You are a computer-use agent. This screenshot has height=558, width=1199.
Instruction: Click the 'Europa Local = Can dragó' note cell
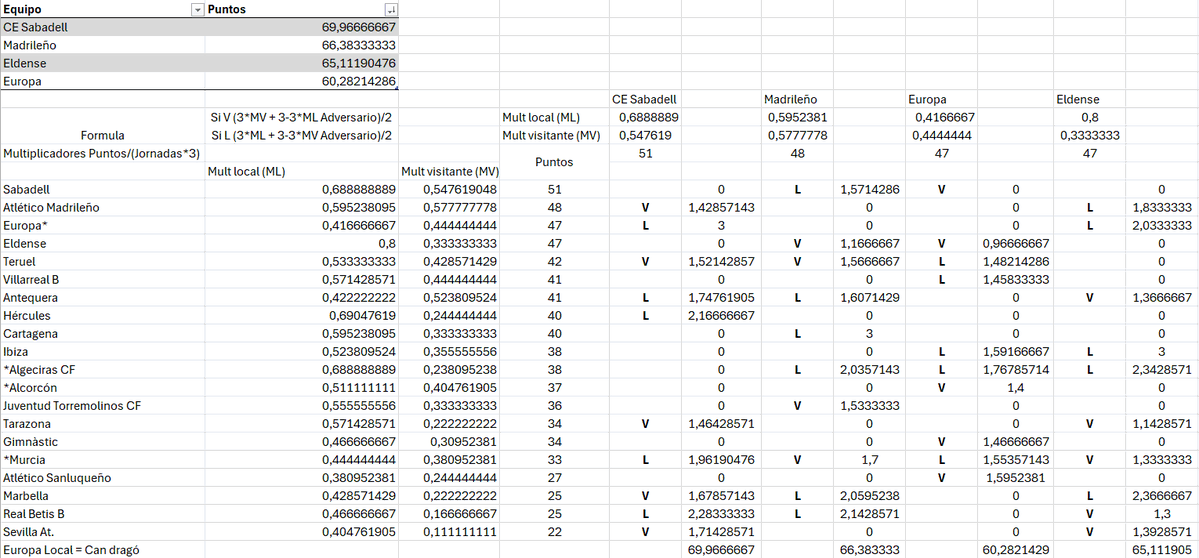click(102, 550)
